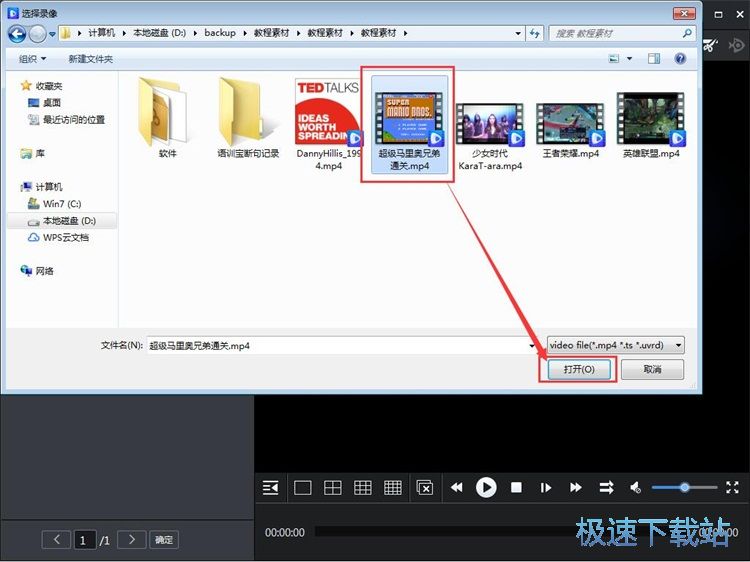Close all windows icon in player bar
The width and height of the screenshot is (750, 562).
pyautogui.click(x=425, y=487)
